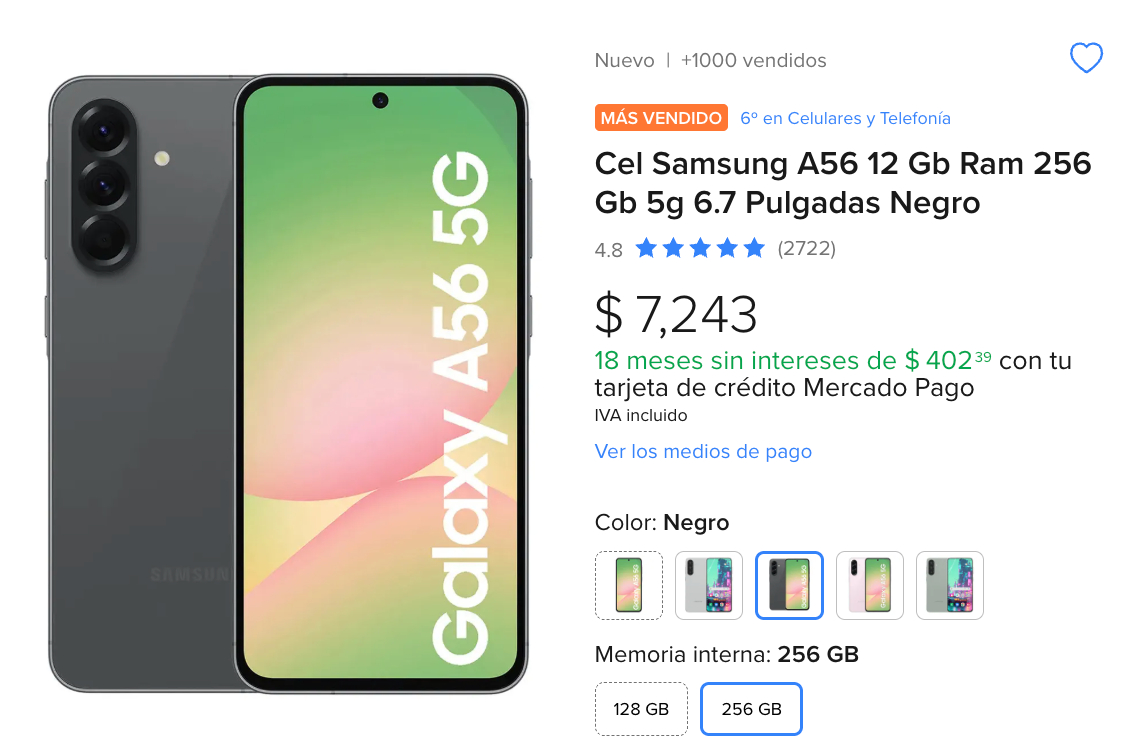Select the dashed front-only phone color variant
Screen dimensions: 1129x745
pyautogui.click(x=629, y=585)
